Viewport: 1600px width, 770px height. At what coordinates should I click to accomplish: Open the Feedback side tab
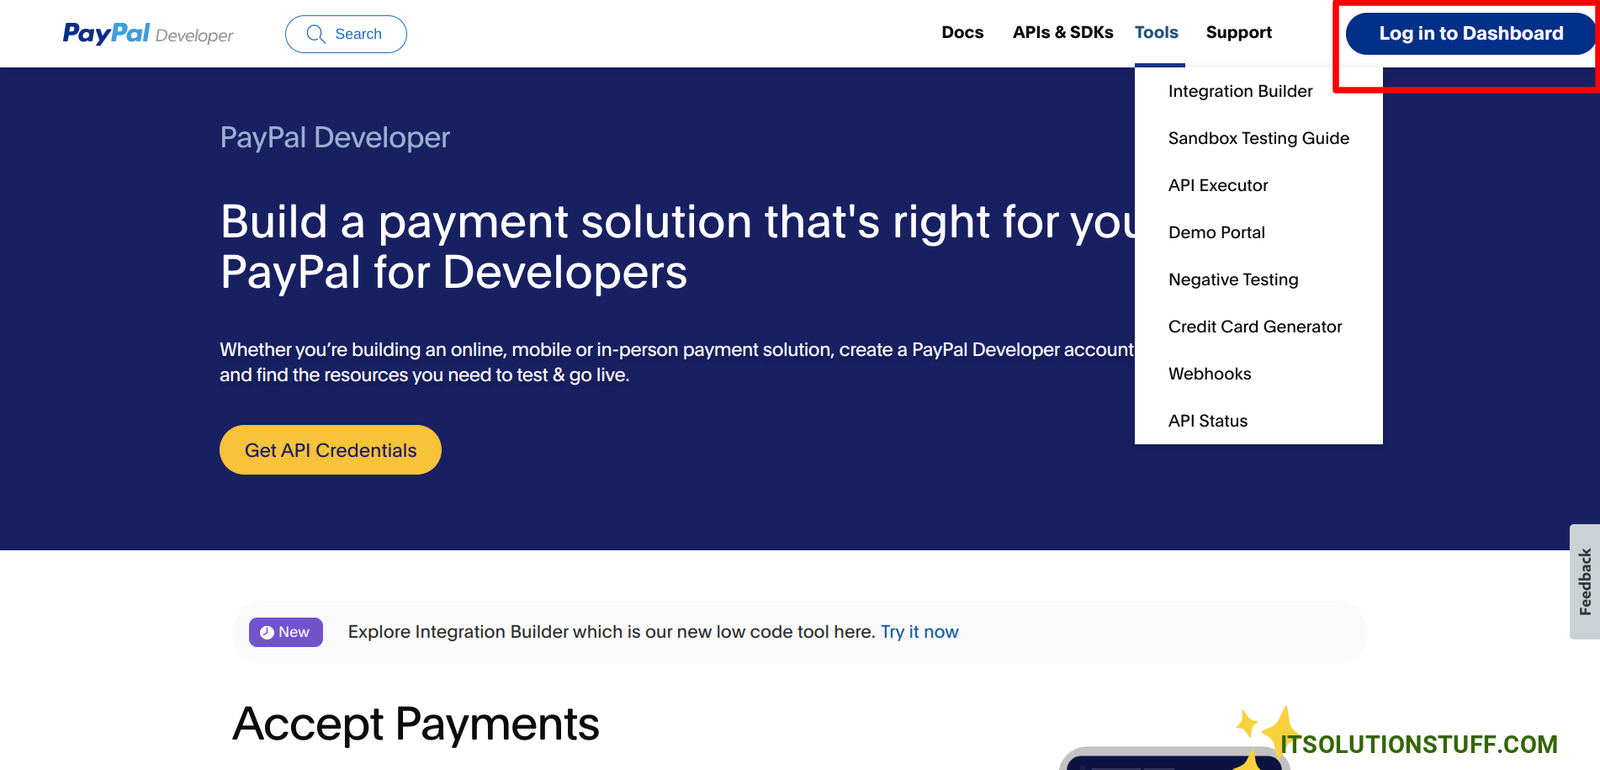[x=1584, y=582]
